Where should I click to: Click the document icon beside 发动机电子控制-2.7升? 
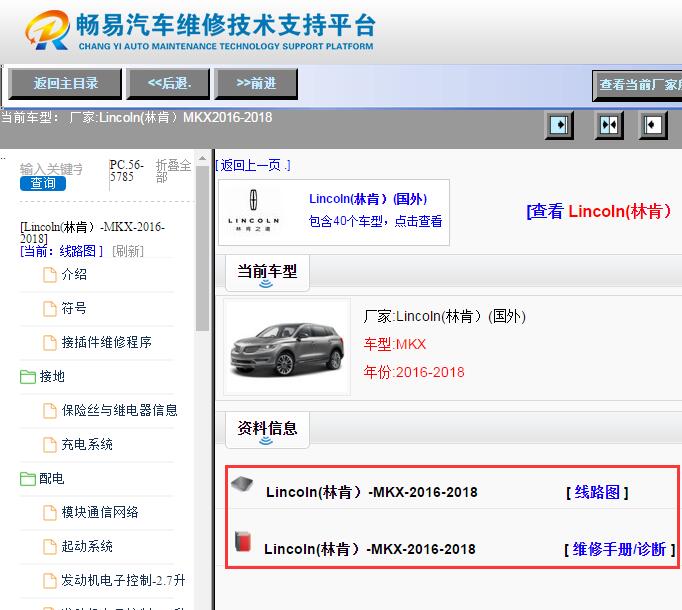[50, 580]
